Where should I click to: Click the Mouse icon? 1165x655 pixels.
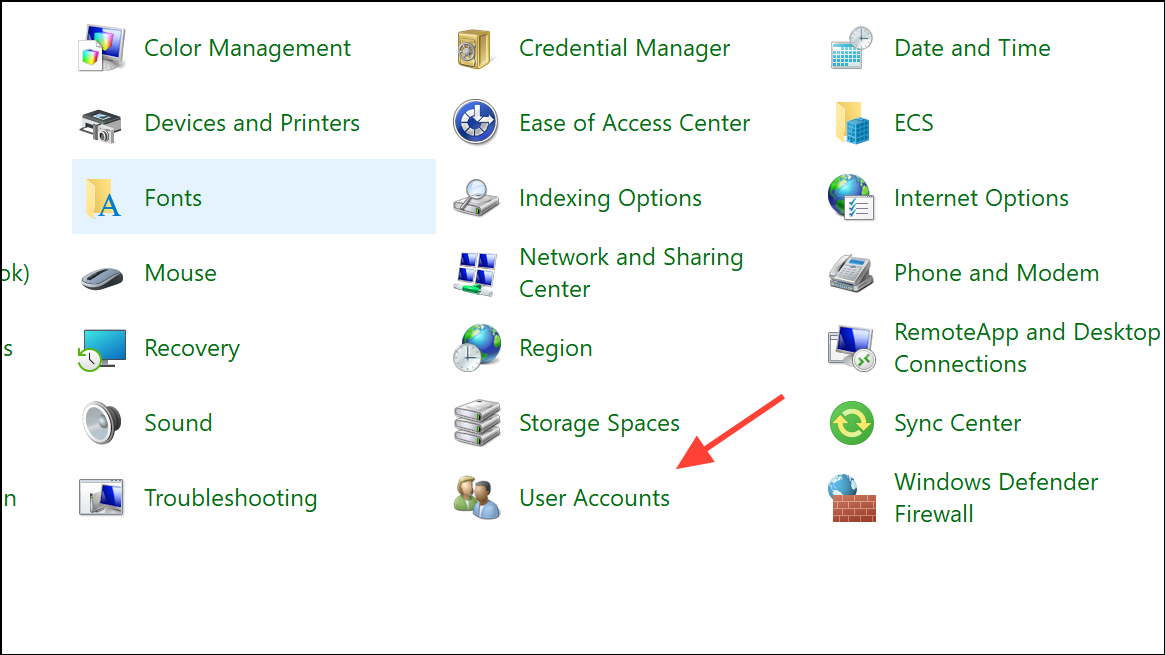coord(102,278)
